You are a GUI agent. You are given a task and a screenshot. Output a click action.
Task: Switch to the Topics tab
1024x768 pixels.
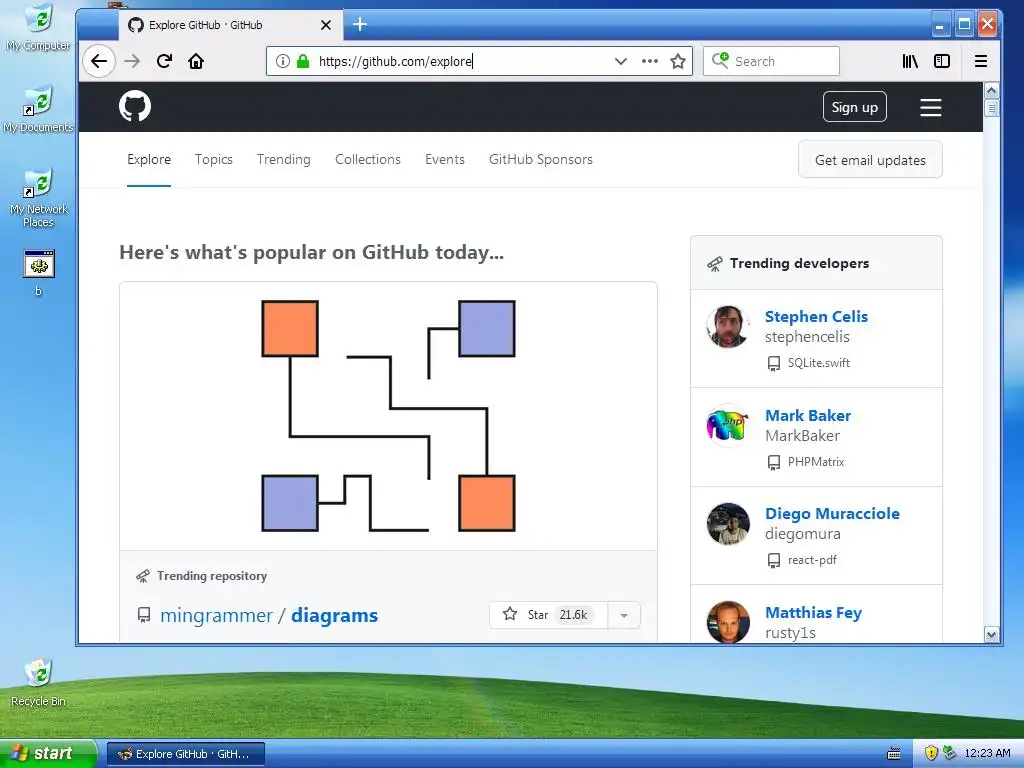(214, 159)
